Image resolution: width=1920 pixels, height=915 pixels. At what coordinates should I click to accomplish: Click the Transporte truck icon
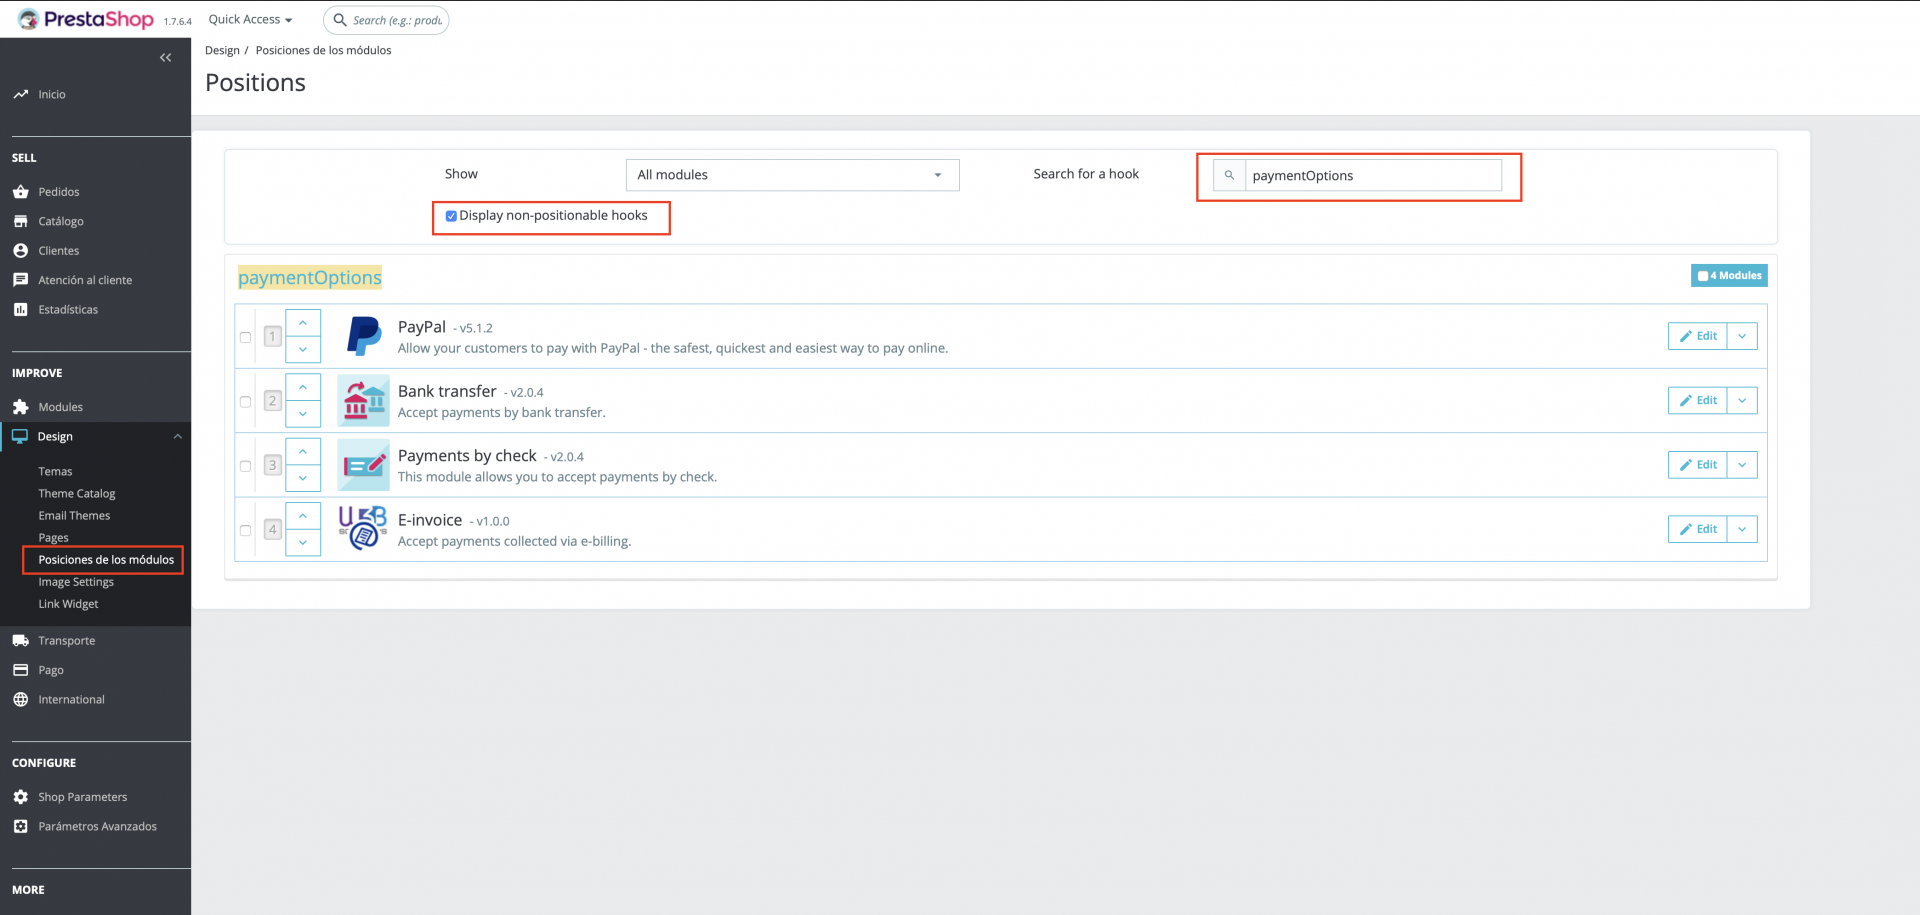click(x=21, y=641)
